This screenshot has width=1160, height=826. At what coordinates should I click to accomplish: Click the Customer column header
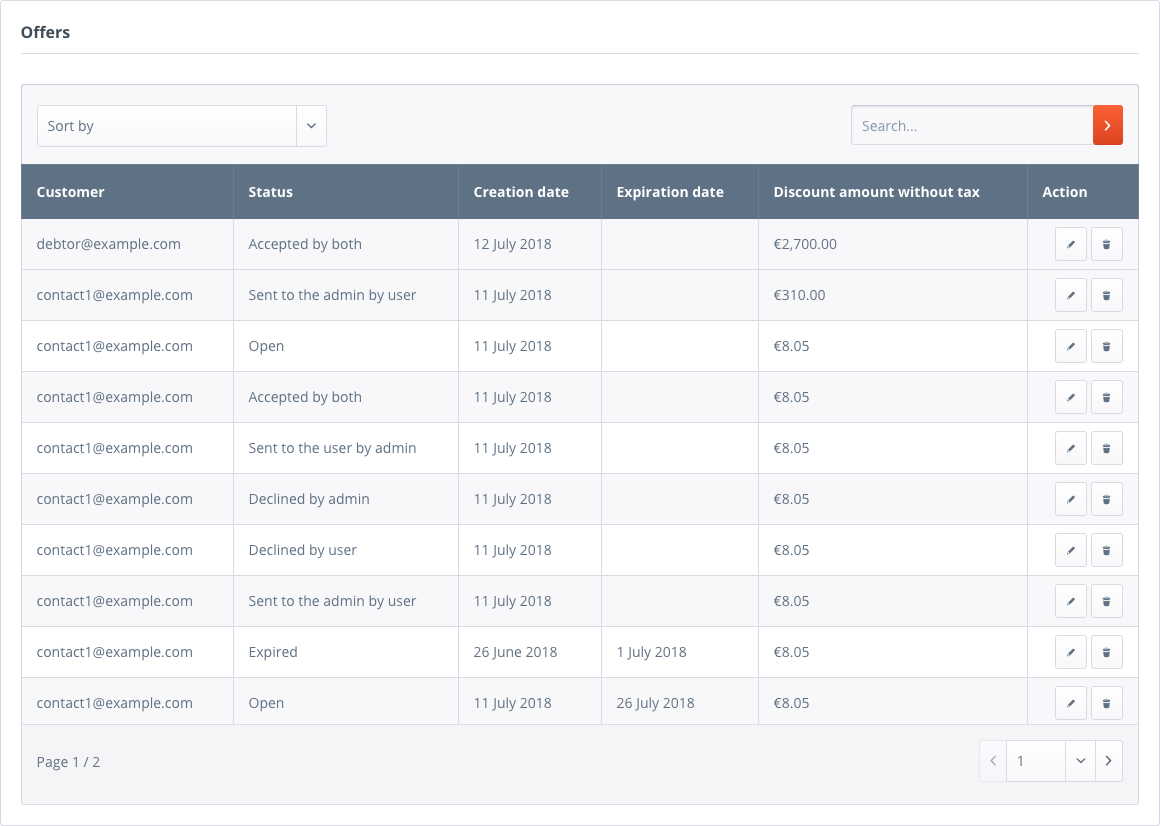pos(71,192)
